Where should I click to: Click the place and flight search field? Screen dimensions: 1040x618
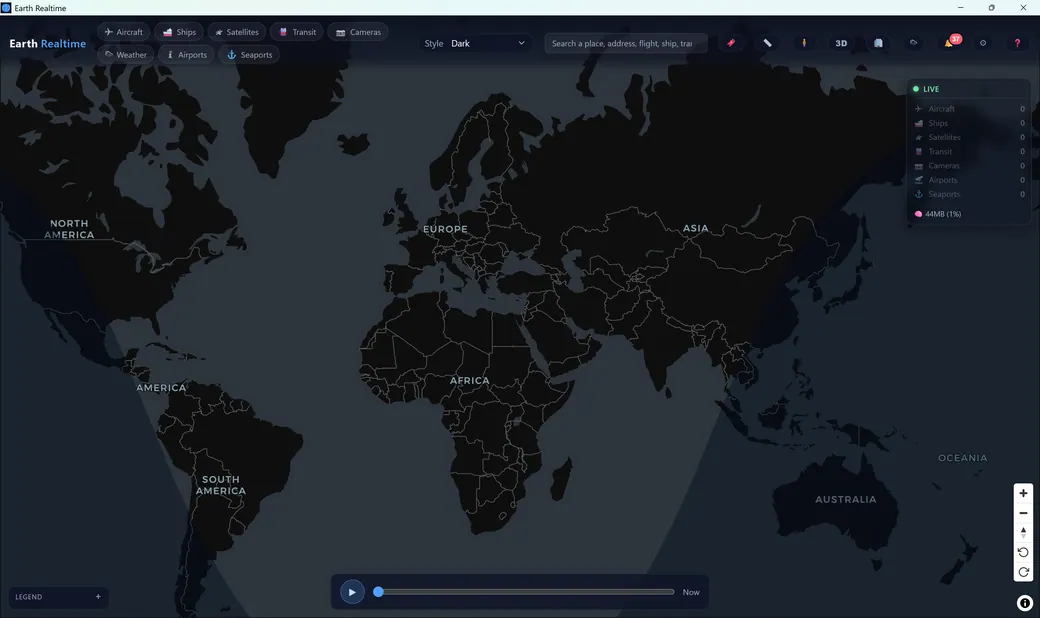click(625, 44)
